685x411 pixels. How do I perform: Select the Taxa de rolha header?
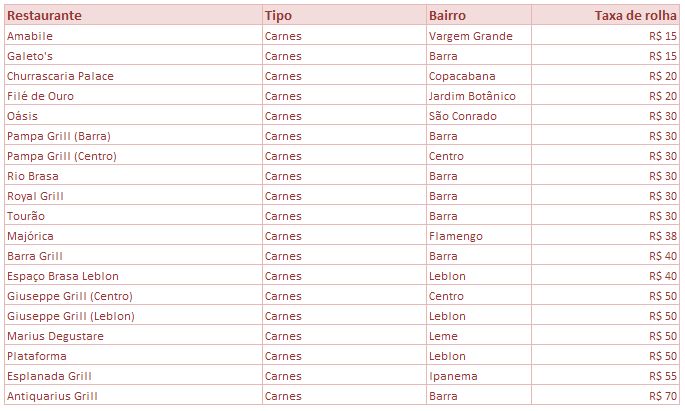pos(605,15)
